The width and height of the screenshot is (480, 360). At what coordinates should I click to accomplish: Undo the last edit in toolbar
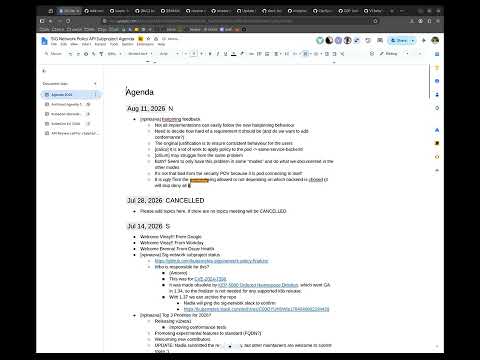70,54
